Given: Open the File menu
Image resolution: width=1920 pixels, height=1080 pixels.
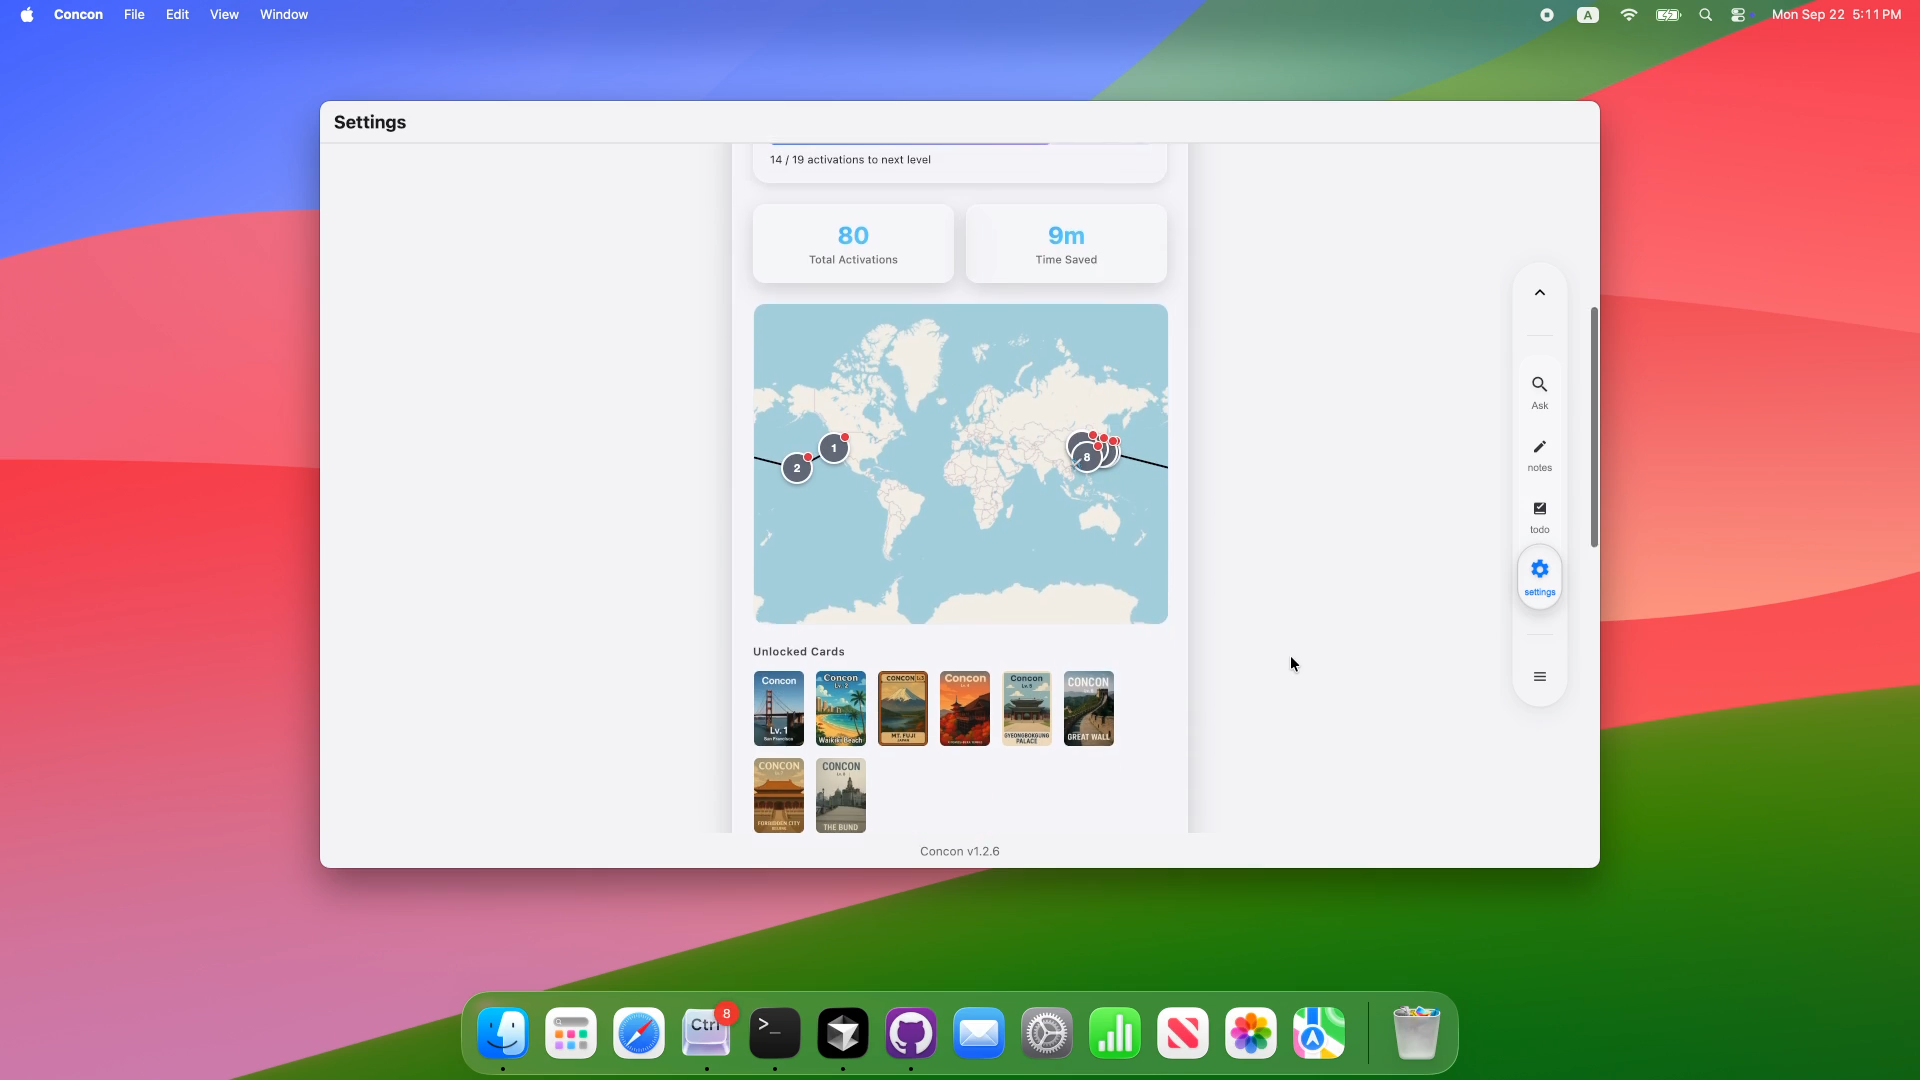Looking at the screenshot, I should tap(134, 14).
